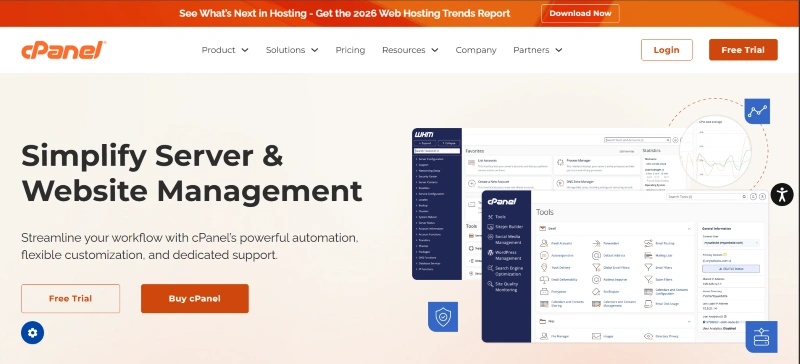Viewport: 800px width, 364px height.
Task: Expand the Resources navigation dropdown
Action: click(410, 50)
